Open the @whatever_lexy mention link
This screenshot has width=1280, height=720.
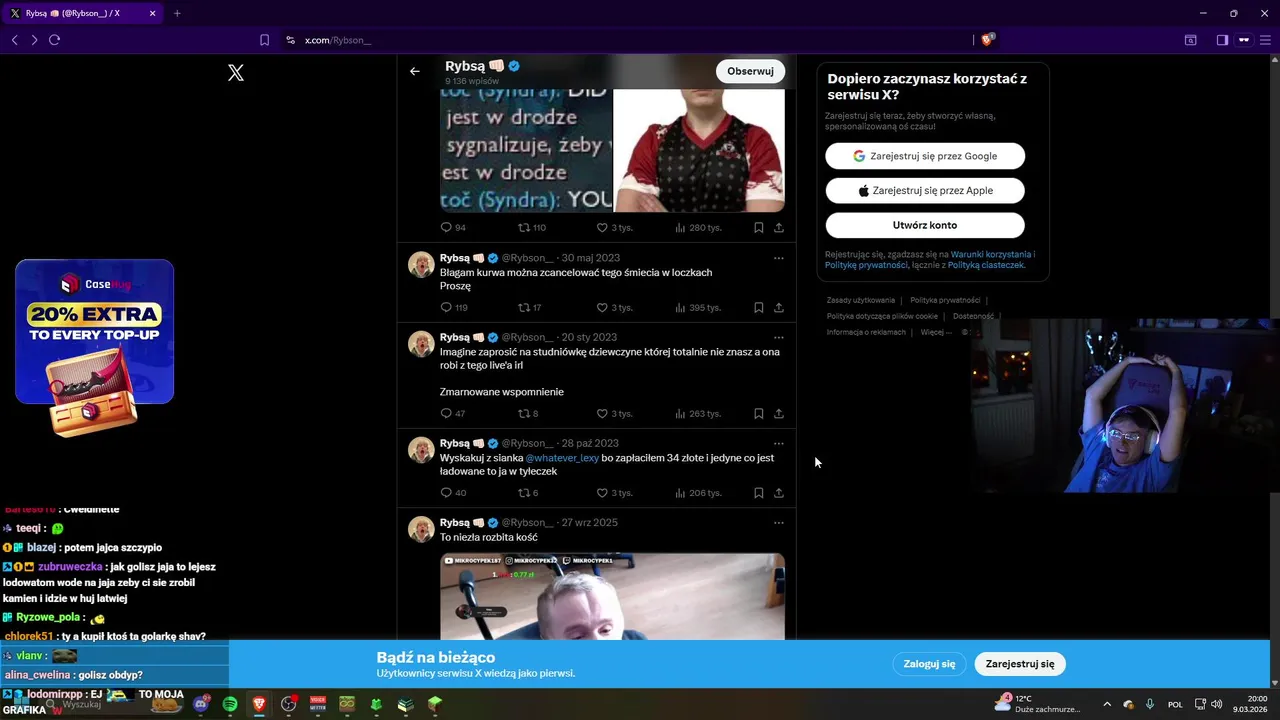[x=562, y=458]
